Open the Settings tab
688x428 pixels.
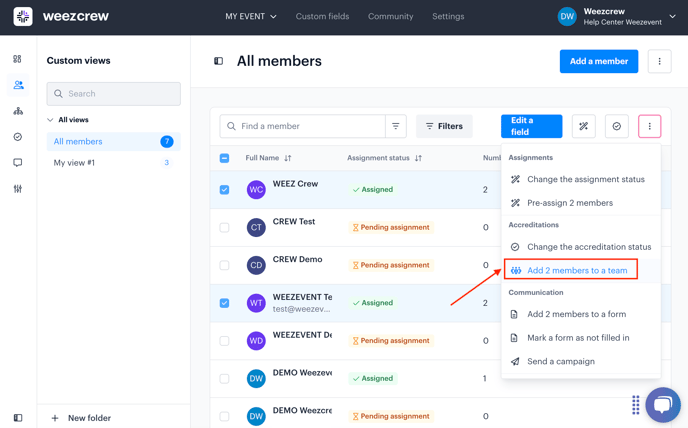448,17
